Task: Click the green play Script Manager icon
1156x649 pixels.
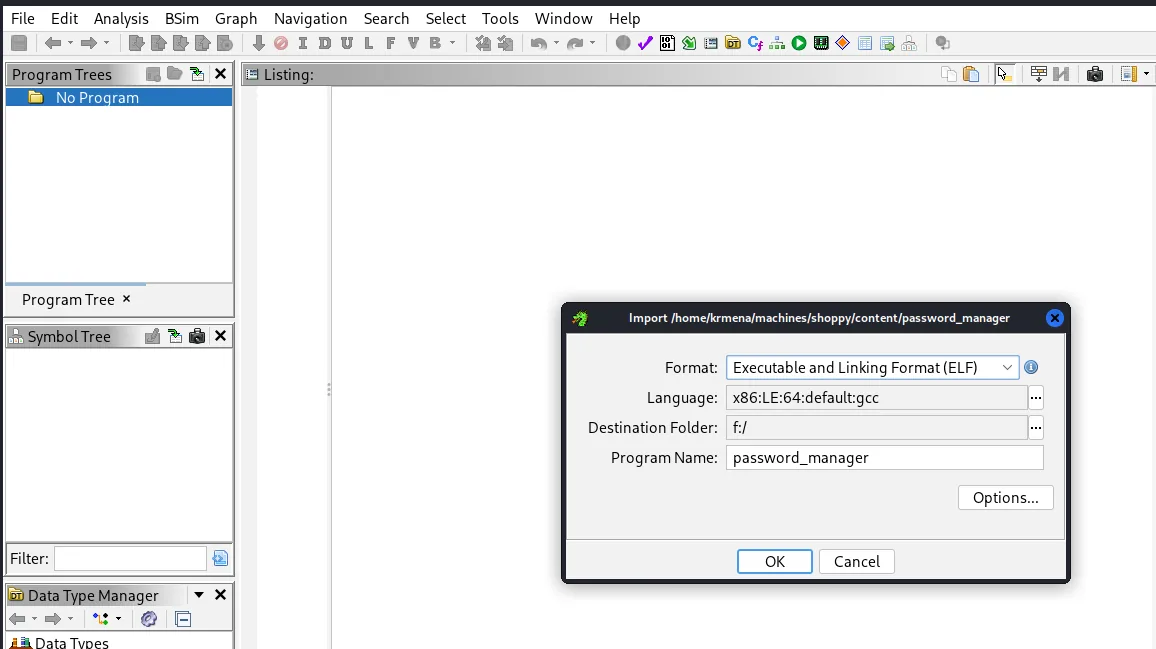Action: (798, 44)
